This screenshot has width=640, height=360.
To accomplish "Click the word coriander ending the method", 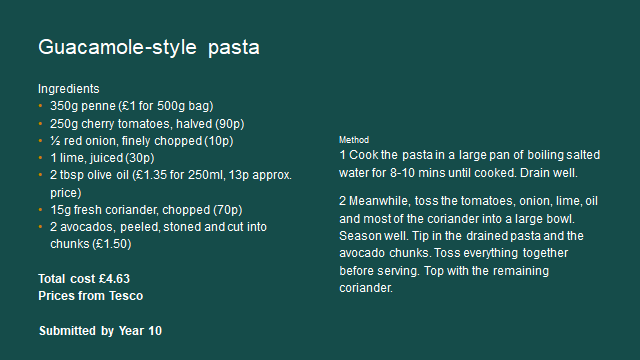I will (366, 288).
